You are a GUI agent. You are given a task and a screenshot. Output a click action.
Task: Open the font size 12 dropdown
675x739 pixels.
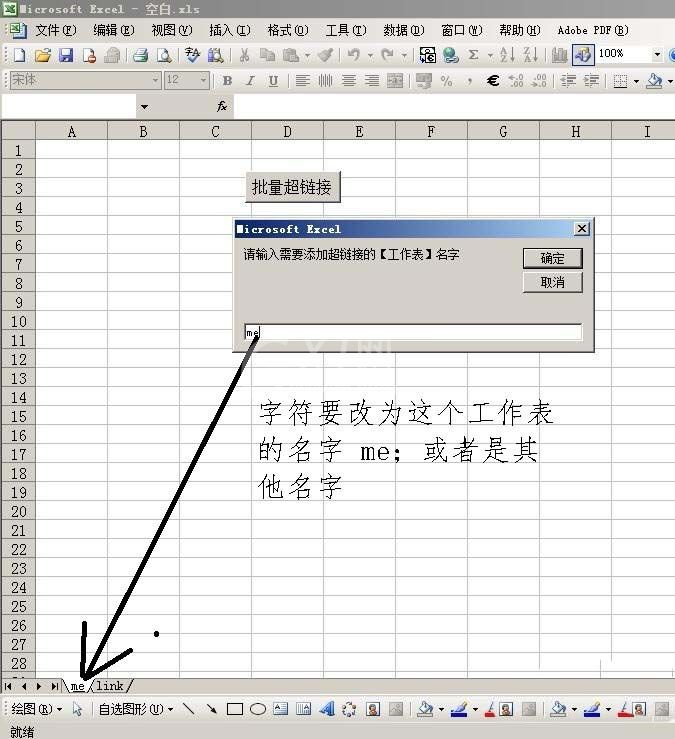click(x=203, y=81)
